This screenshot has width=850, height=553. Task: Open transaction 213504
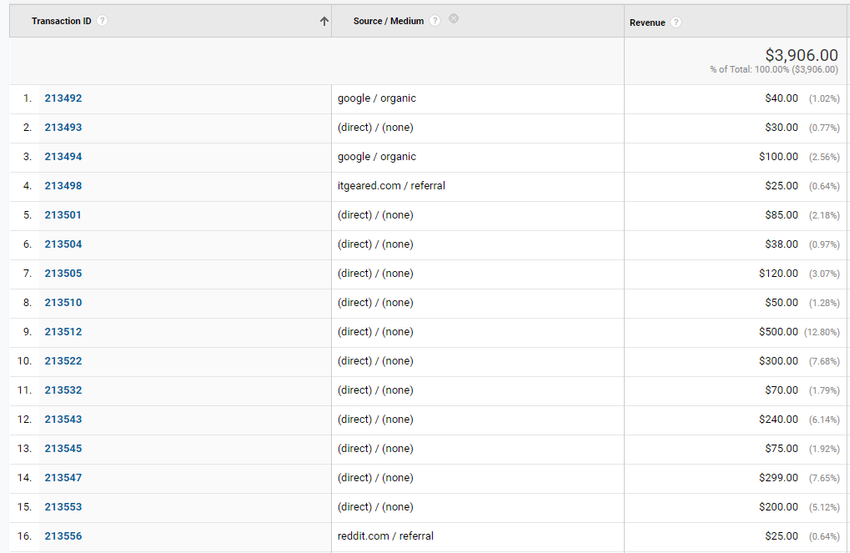[63, 245]
